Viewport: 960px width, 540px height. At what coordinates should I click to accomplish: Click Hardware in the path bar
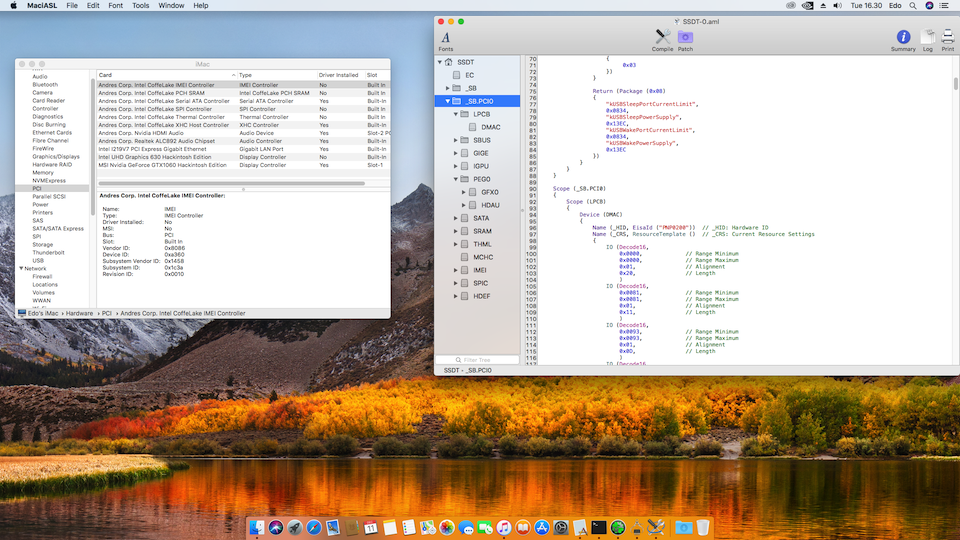pyautogui.click(x=80, y=313)
